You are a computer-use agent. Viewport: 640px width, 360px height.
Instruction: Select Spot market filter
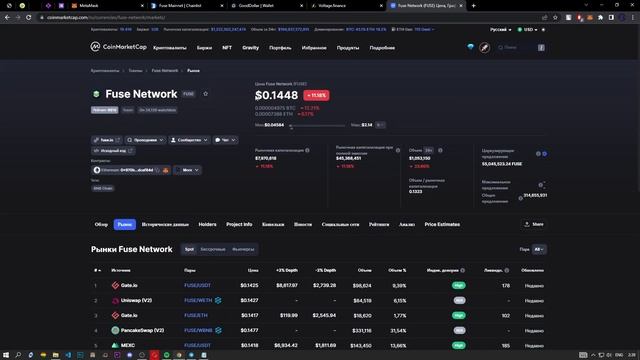coord(189,249)
